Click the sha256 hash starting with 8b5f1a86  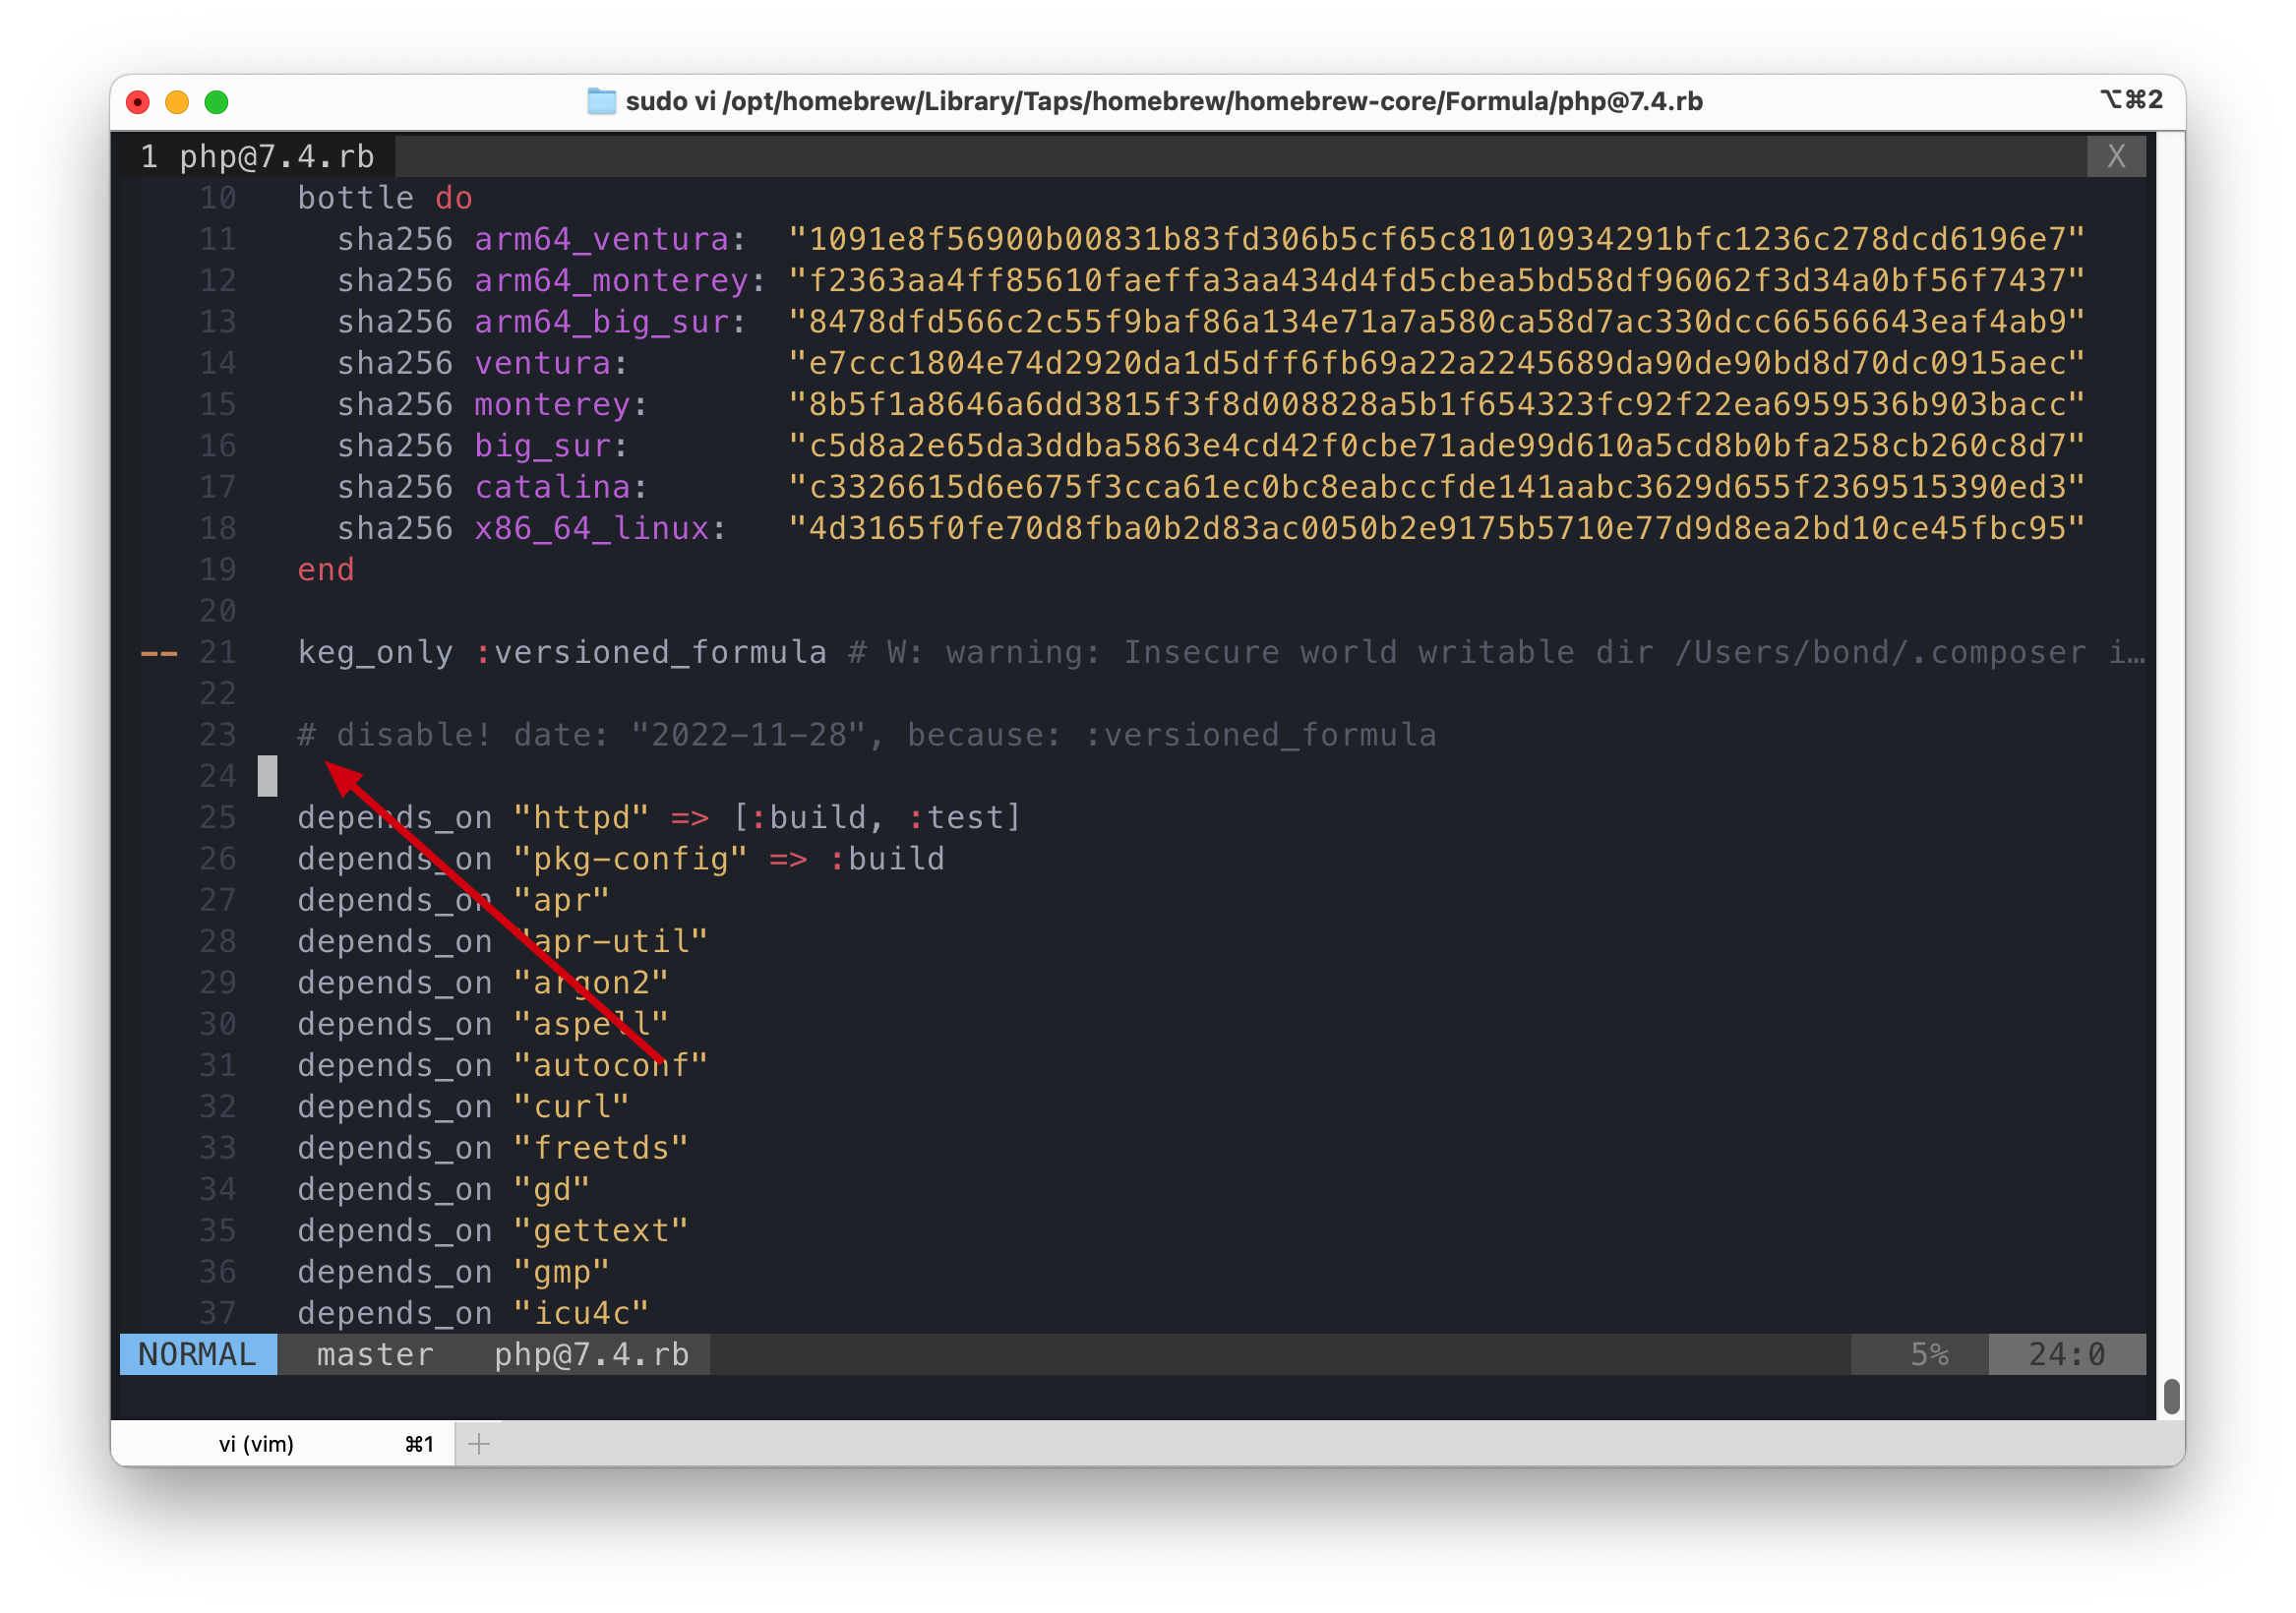point(1437,404)
